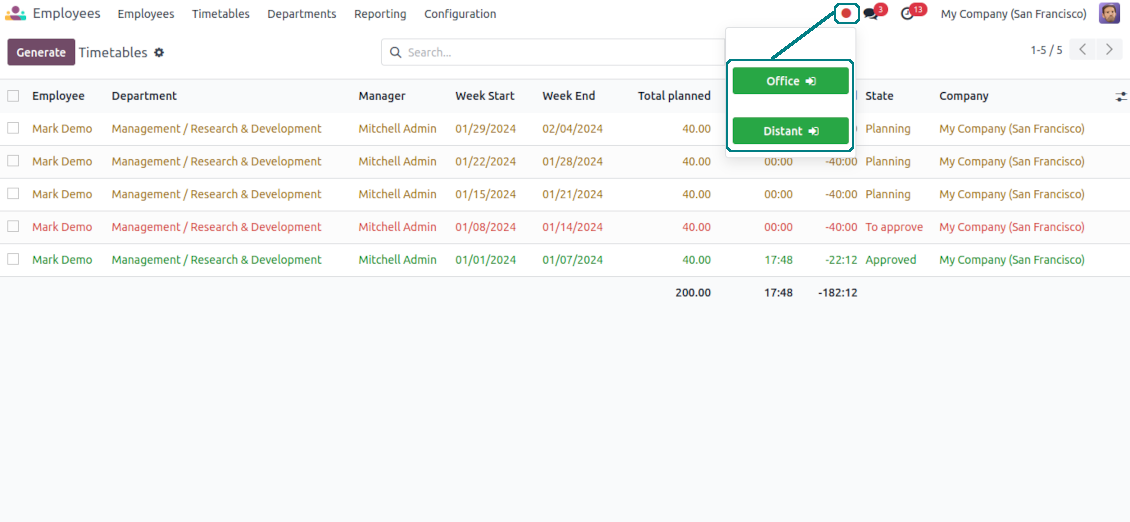Open the Timetables gear settings icon
The height and width of the screenshot is (522, 1130).
click(159, 53)
